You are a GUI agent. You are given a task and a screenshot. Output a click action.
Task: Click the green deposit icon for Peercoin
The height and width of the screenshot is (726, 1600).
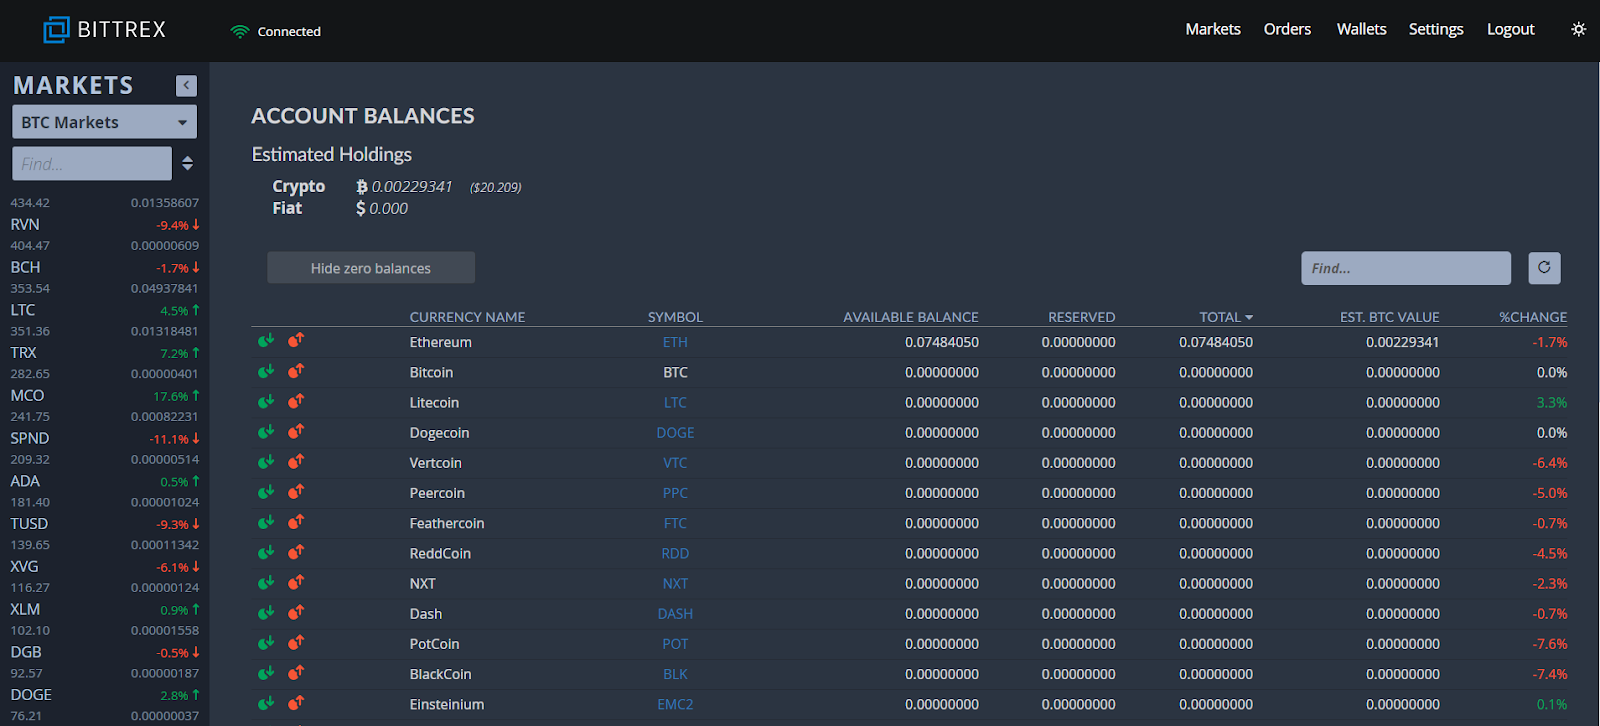(266, 491)
